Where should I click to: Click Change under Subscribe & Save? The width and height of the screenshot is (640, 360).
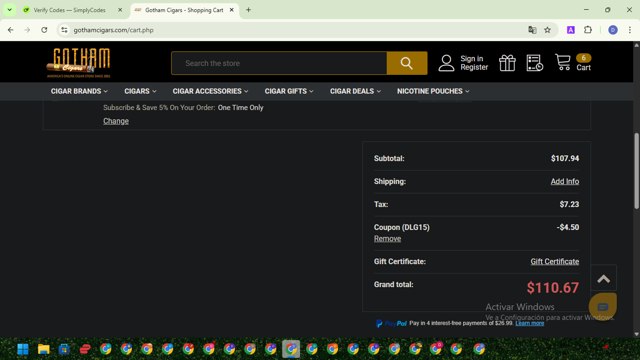116,121
